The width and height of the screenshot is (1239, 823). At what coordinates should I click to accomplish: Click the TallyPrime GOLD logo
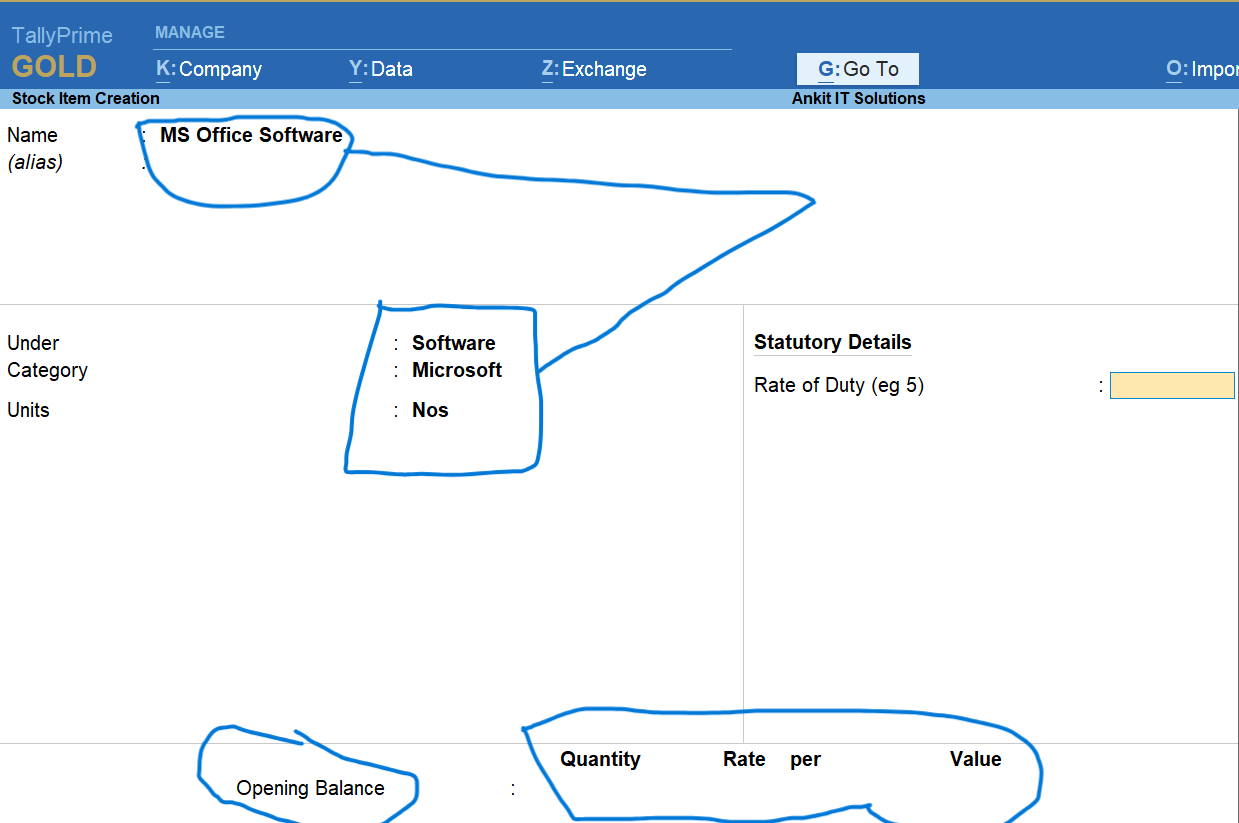pyautogui.click(x=62, y=53)
